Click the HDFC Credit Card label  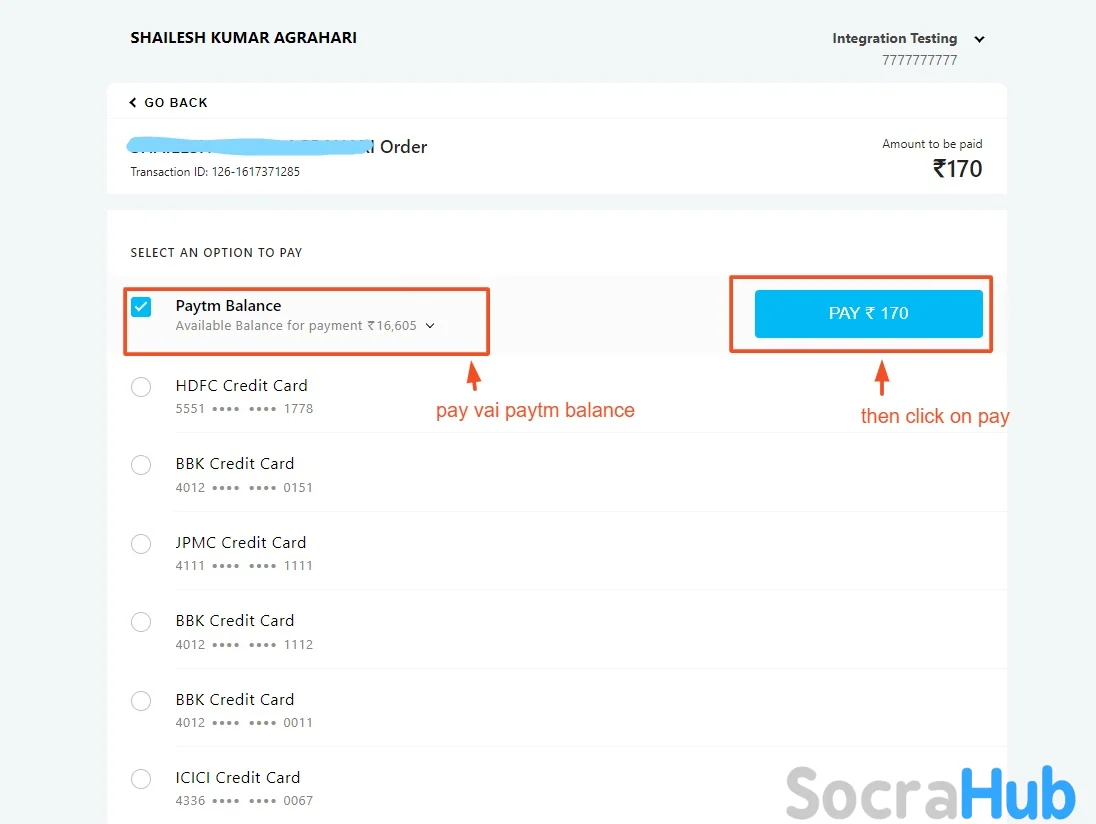point(241,385)
